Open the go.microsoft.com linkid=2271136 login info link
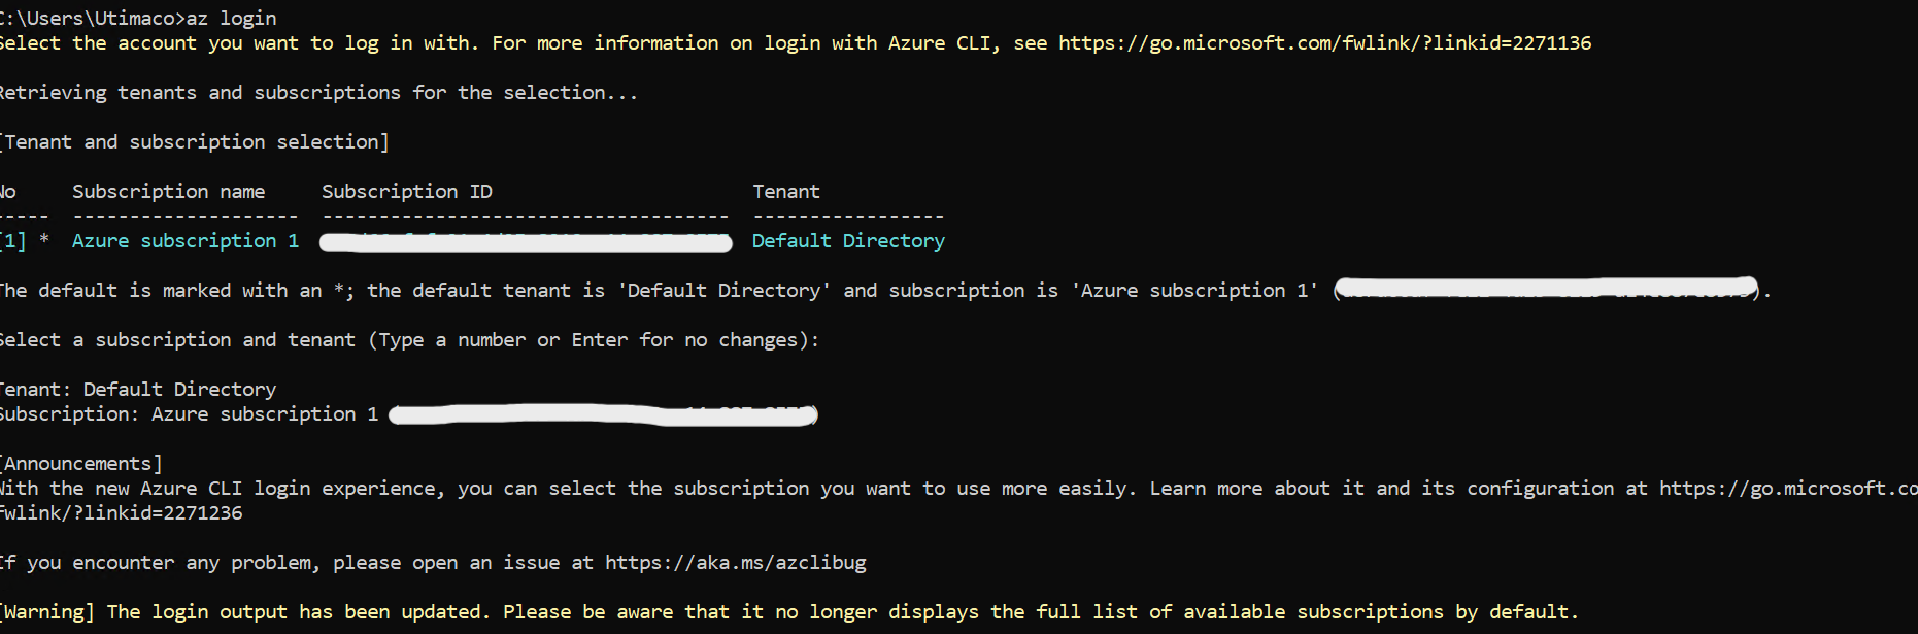Screen dimensions: 1918x634 pyautogui.click(x=1324, y=43)
